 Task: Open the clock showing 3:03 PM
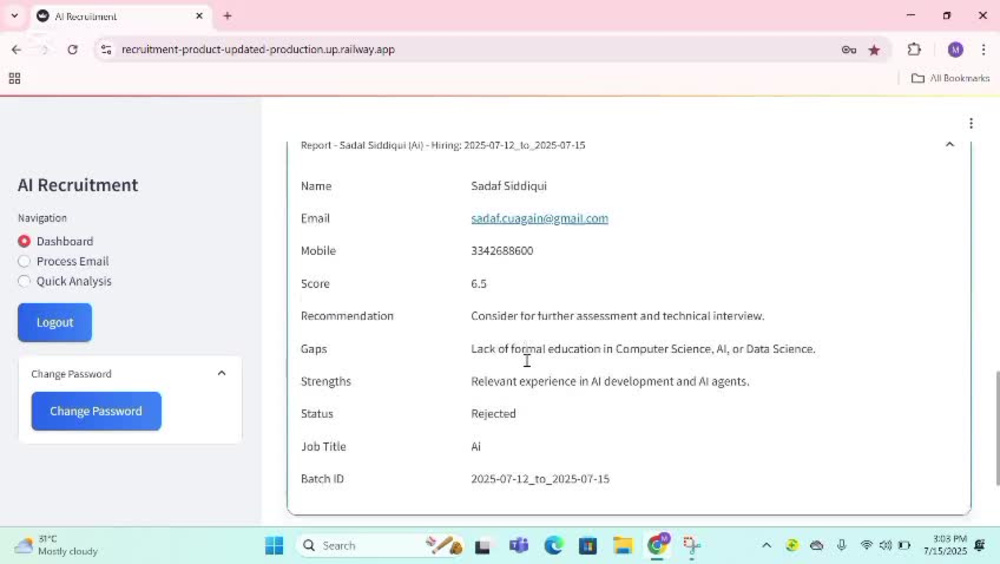[946, 545]
